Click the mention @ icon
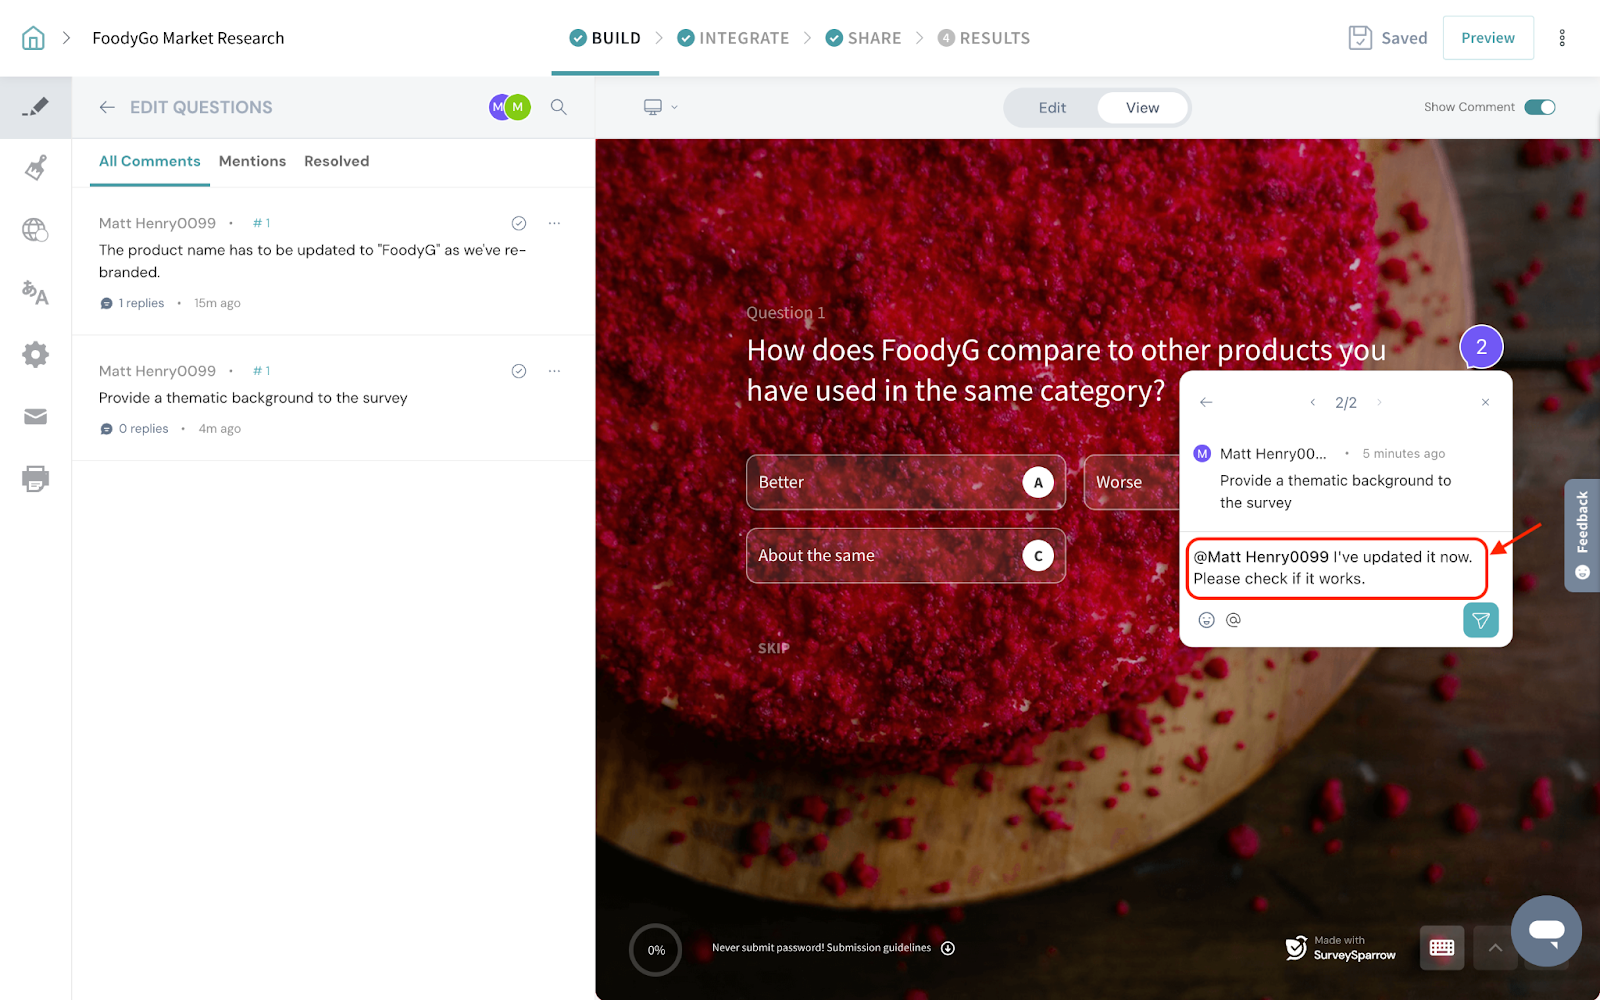The image size is (1600, 1000). [x=1233, y=620]
